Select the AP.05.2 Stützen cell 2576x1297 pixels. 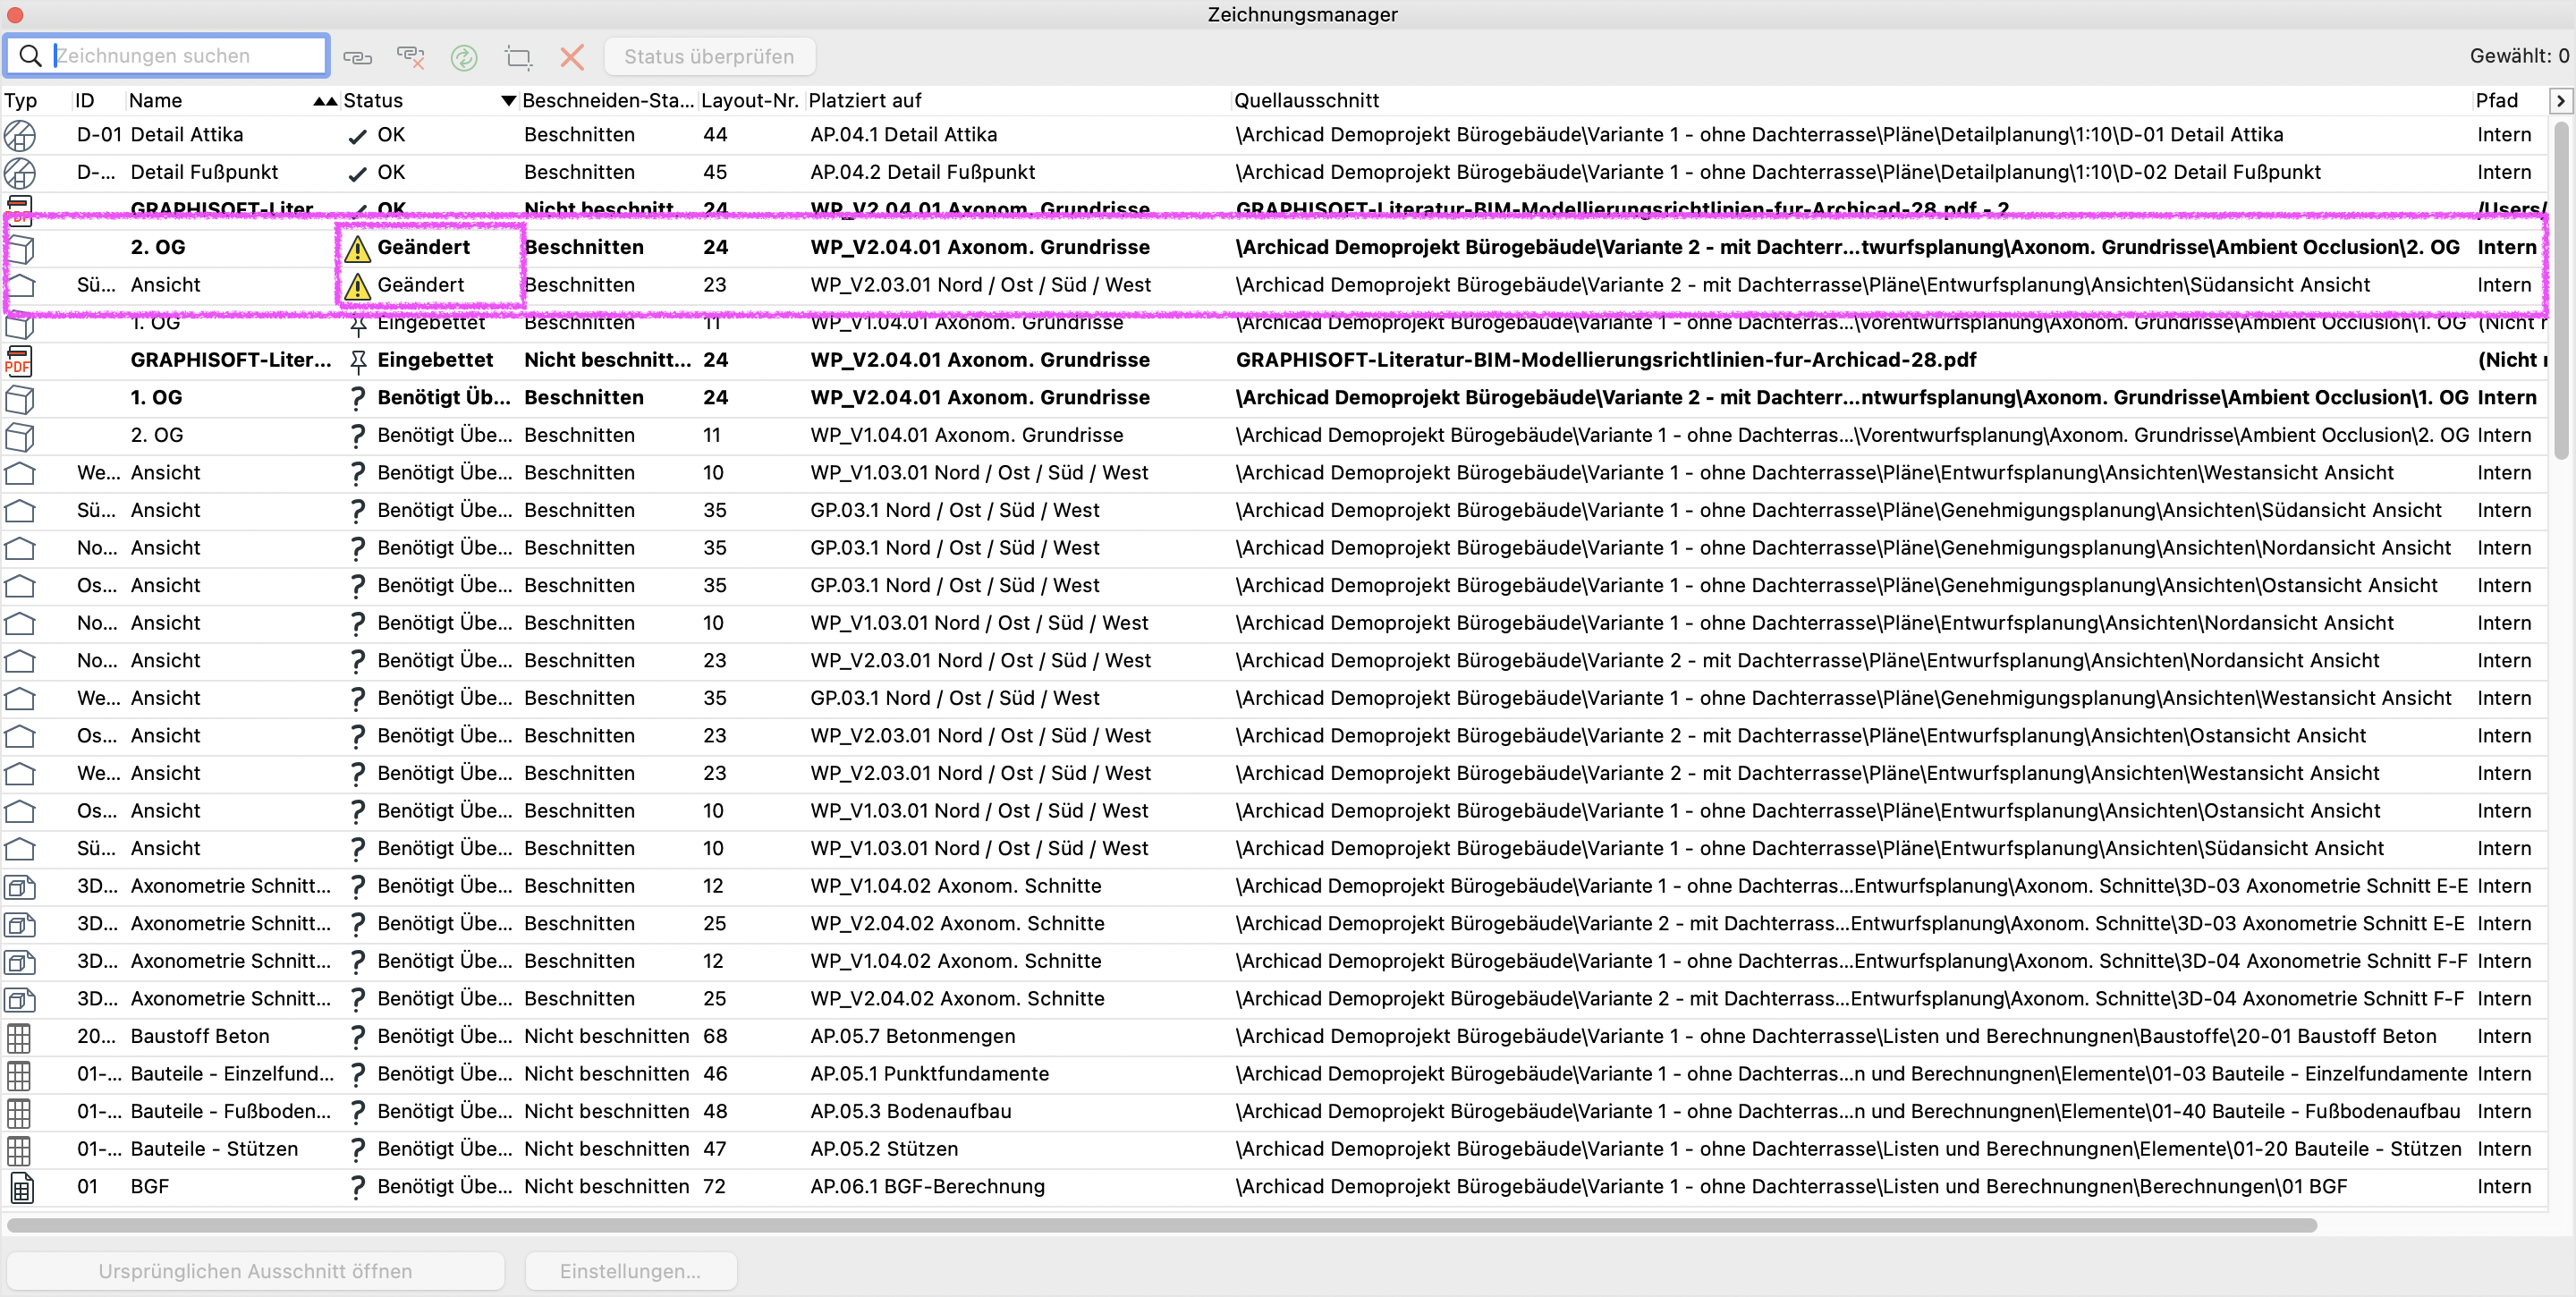(883, 1150)
